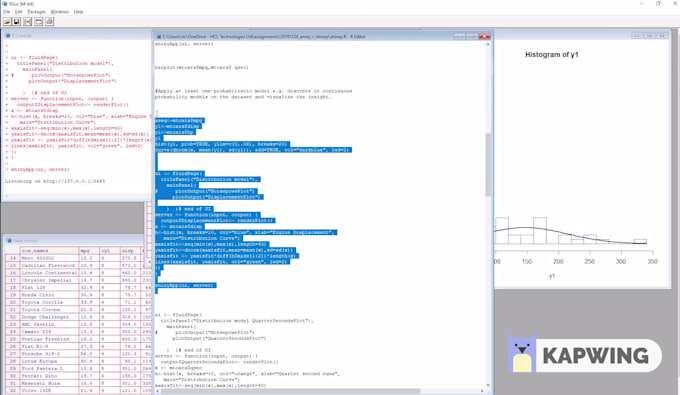Click the Data editor title bar
This screenshot has width=680, height=395.
click(75, 240)
